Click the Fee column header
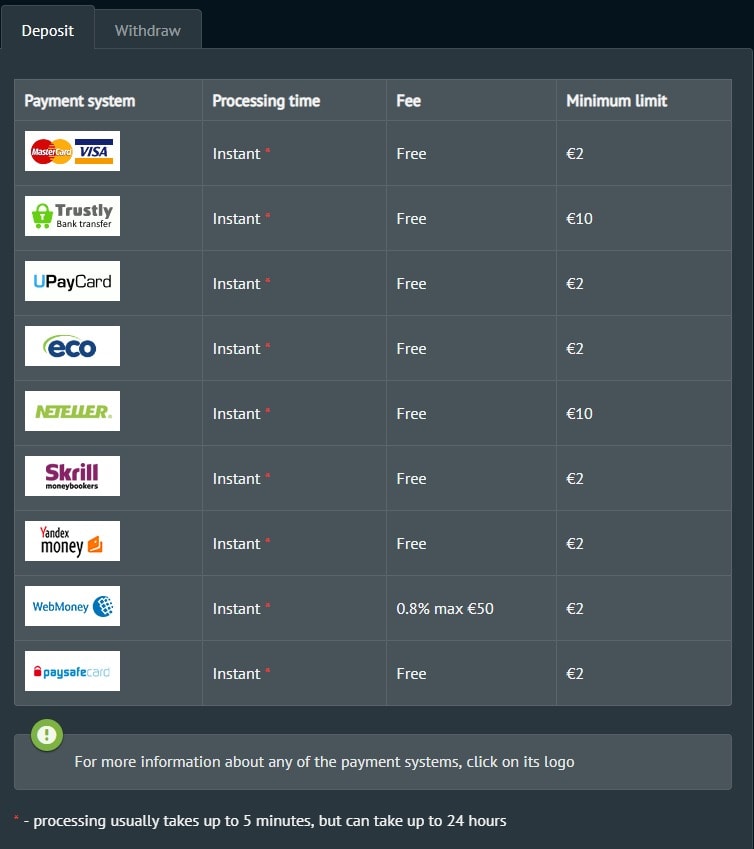 [x=408, y=101]
